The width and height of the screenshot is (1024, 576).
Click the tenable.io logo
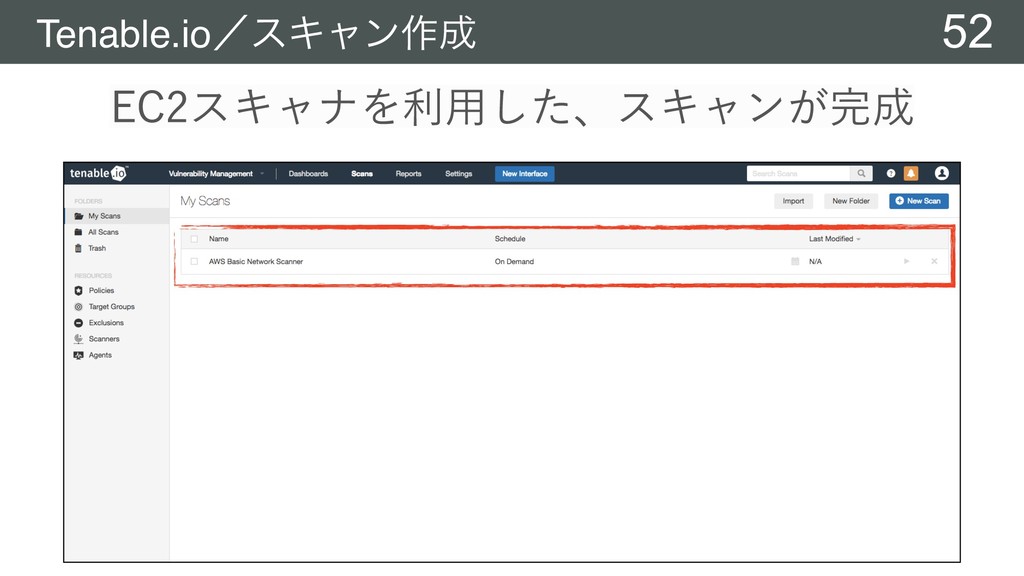click(99, 173)
